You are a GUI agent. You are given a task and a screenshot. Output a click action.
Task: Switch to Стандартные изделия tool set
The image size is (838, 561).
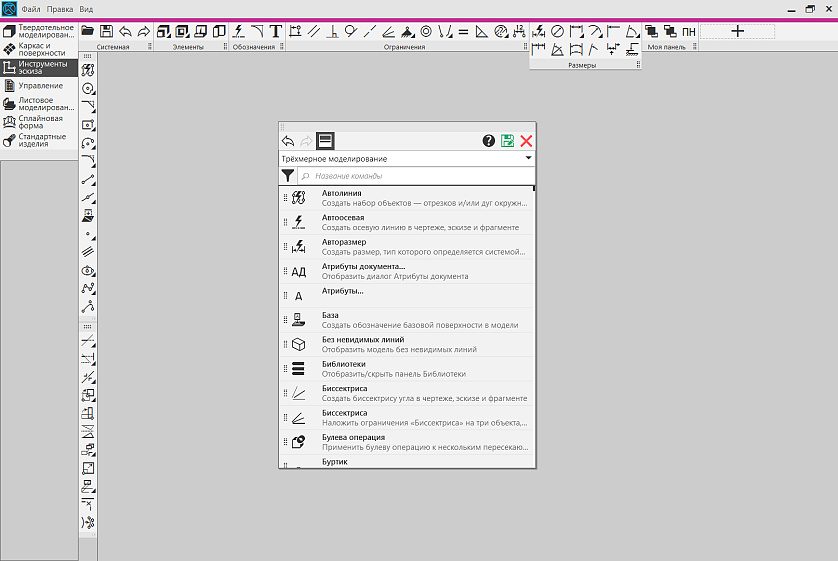click(39, 140)
